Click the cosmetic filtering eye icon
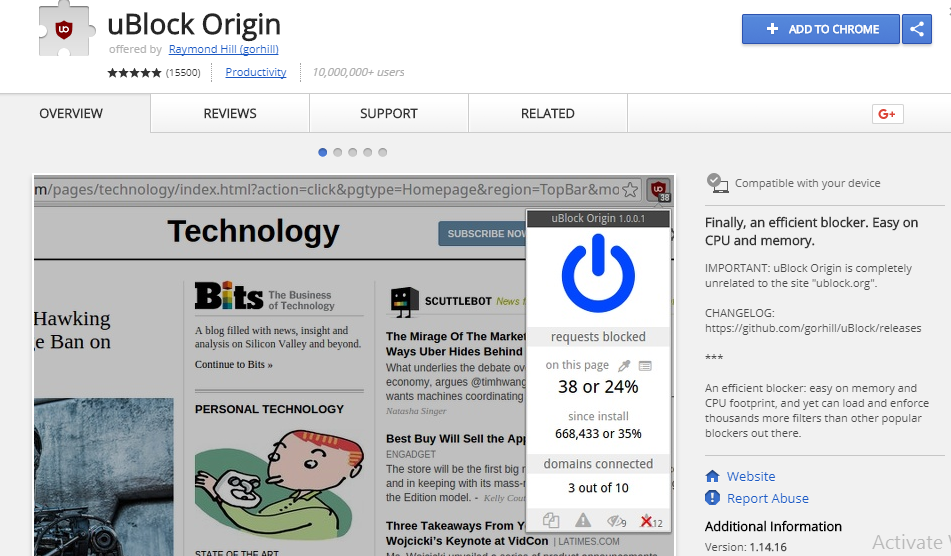Screen dimensions: 951x556 click(616, 521)
